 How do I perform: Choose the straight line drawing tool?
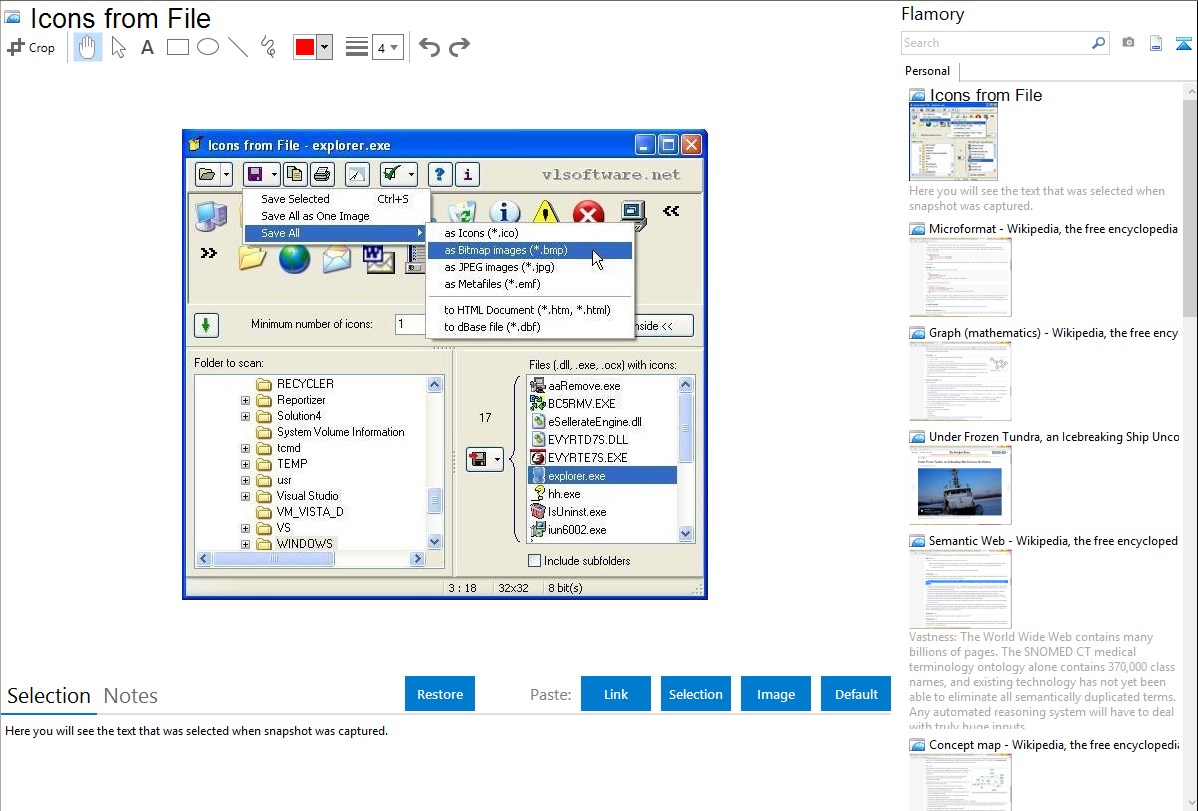point(238,47)
